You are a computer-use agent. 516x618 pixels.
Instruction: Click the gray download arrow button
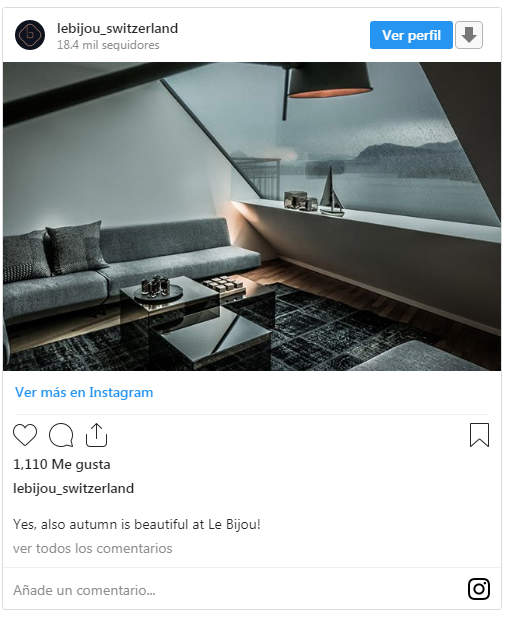(469, 35)
